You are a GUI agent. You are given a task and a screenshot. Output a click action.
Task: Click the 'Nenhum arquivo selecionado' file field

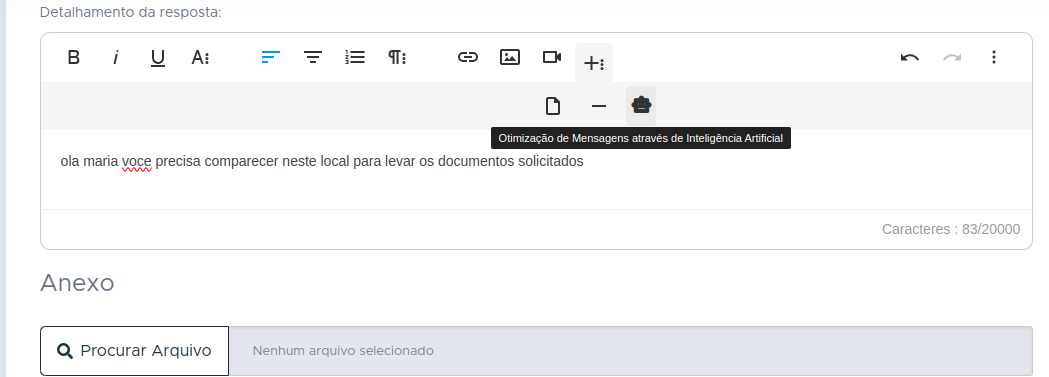tap(631, 351)
